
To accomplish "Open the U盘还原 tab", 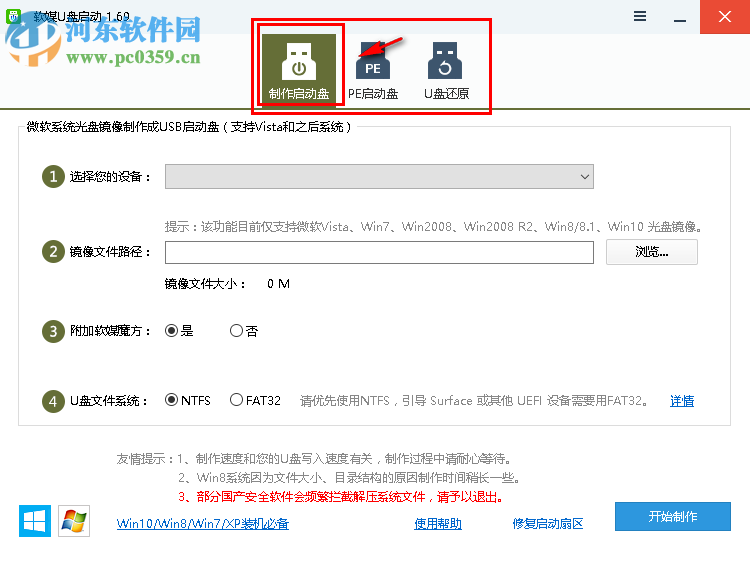I will [x=446, y=71].
